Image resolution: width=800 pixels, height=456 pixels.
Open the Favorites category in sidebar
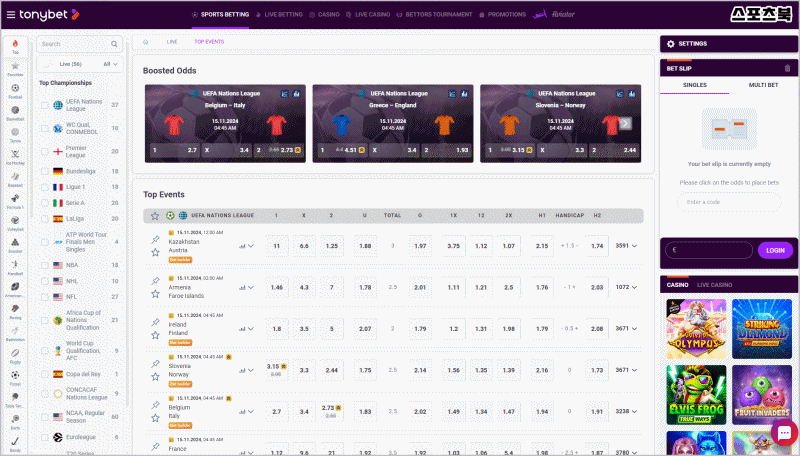point(15,68)
